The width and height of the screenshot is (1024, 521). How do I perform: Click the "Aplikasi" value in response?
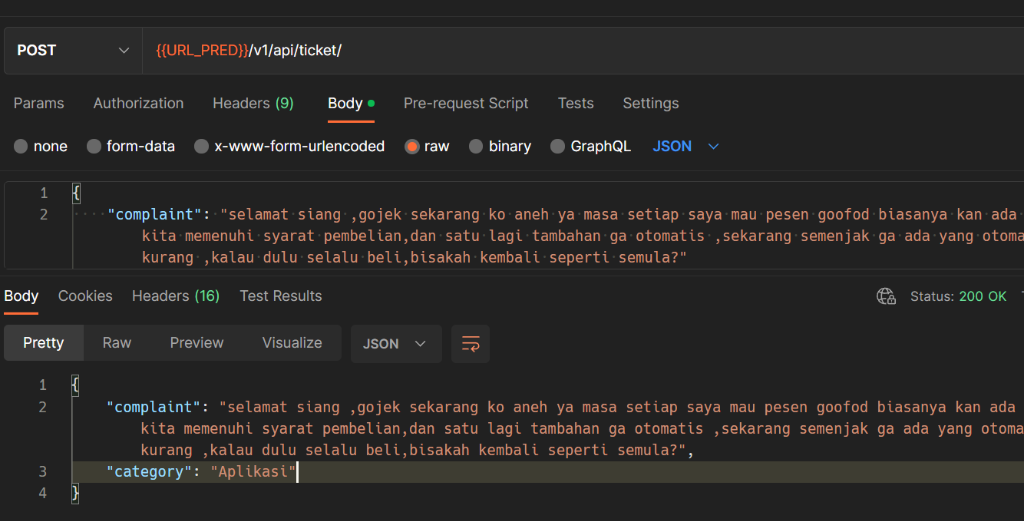pyautogui.click(x=253, y=471)
